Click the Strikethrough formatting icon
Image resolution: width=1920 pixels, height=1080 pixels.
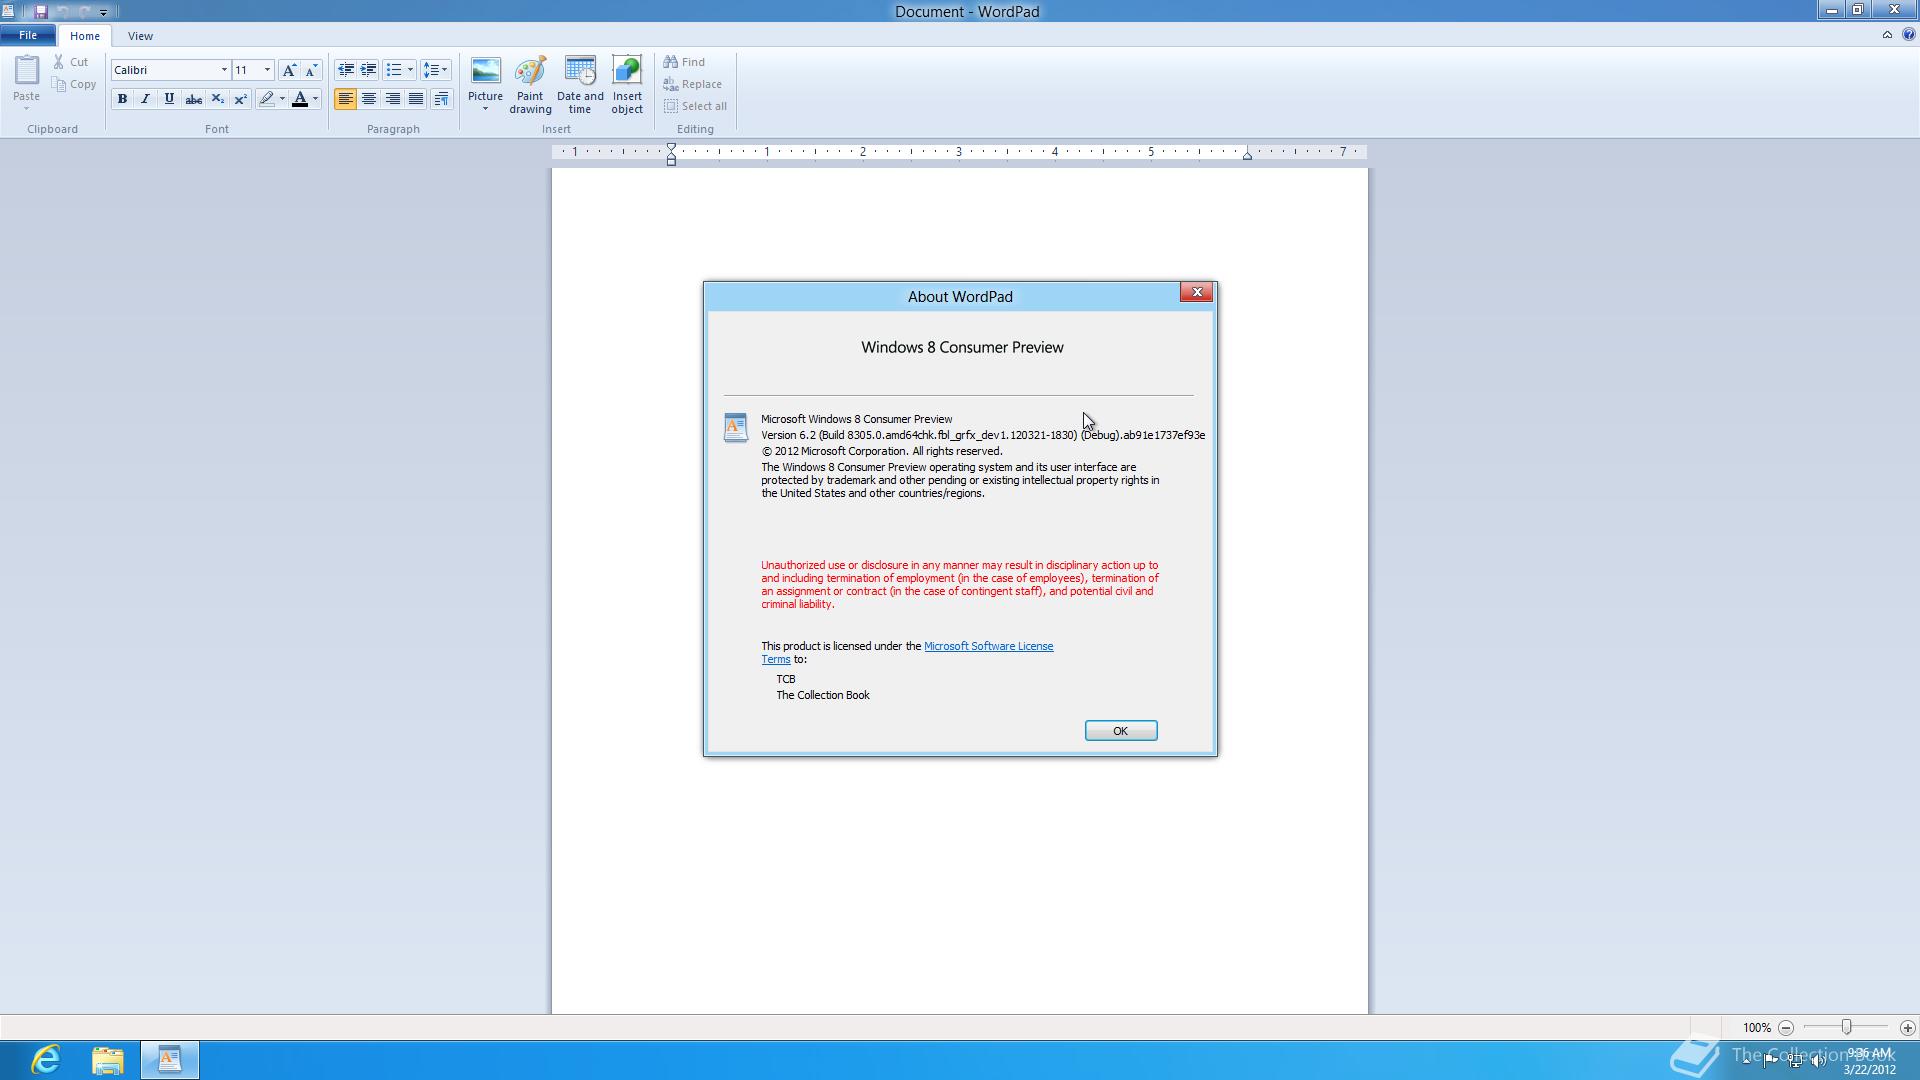click(193, 99)
